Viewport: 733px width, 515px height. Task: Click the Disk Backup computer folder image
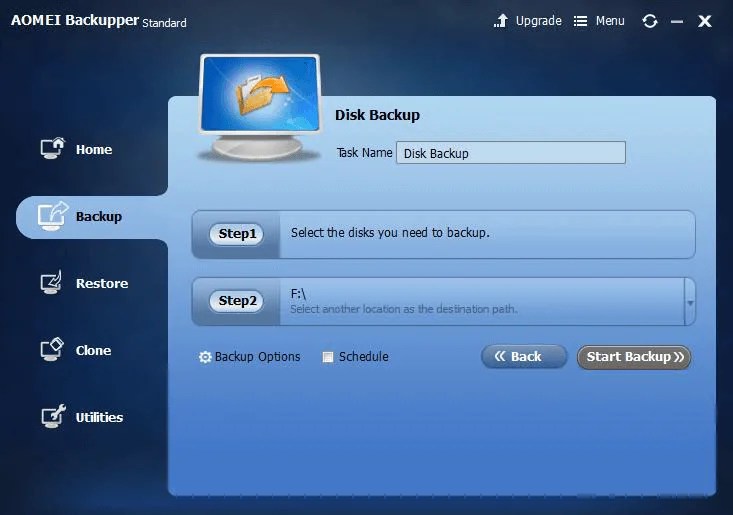(260, 107)
